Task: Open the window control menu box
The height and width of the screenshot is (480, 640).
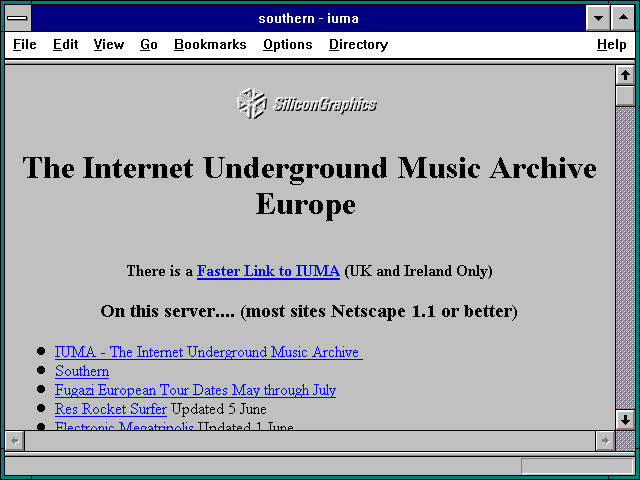Action: [18, 18]
